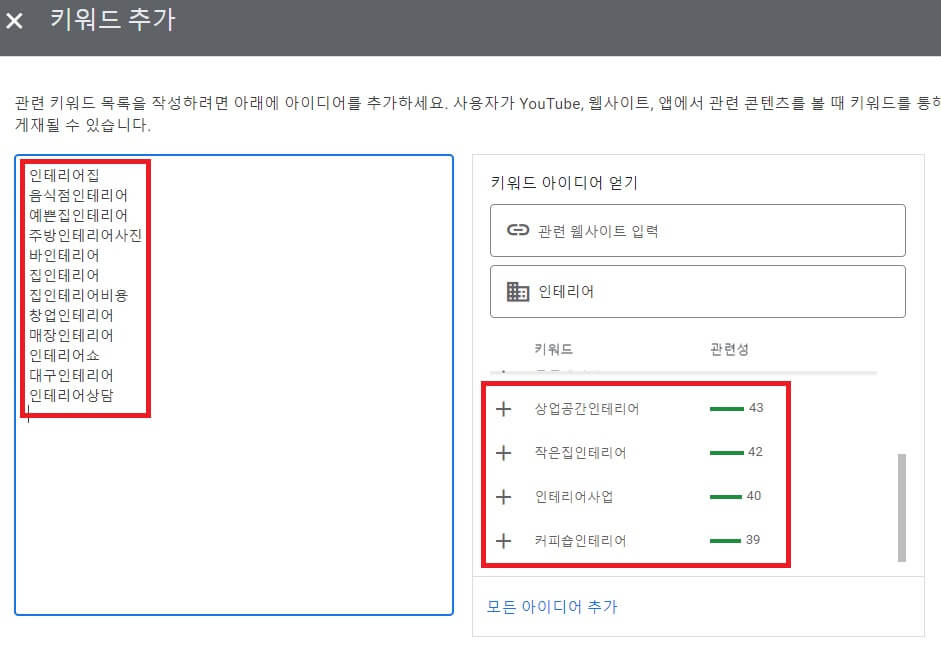Click keyword line 예쁜집인테리어 in textarea
This screenshot has width=941, height=645.
click(x=78, y=215)
